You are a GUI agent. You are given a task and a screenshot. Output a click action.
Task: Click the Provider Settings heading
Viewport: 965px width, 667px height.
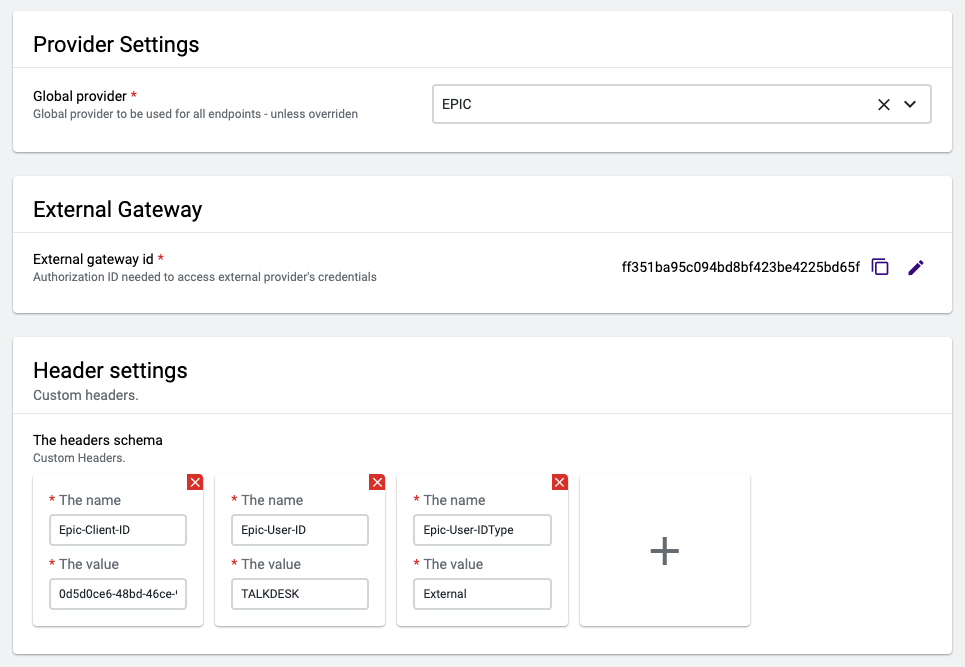tap(116, 44)
